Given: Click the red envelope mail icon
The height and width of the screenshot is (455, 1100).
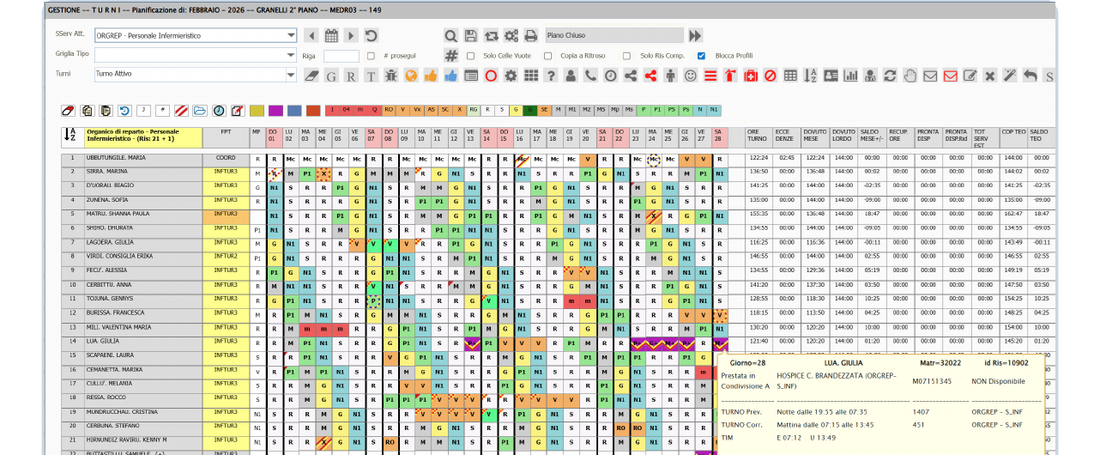Looking at the screenshot, I should point(950,76).
